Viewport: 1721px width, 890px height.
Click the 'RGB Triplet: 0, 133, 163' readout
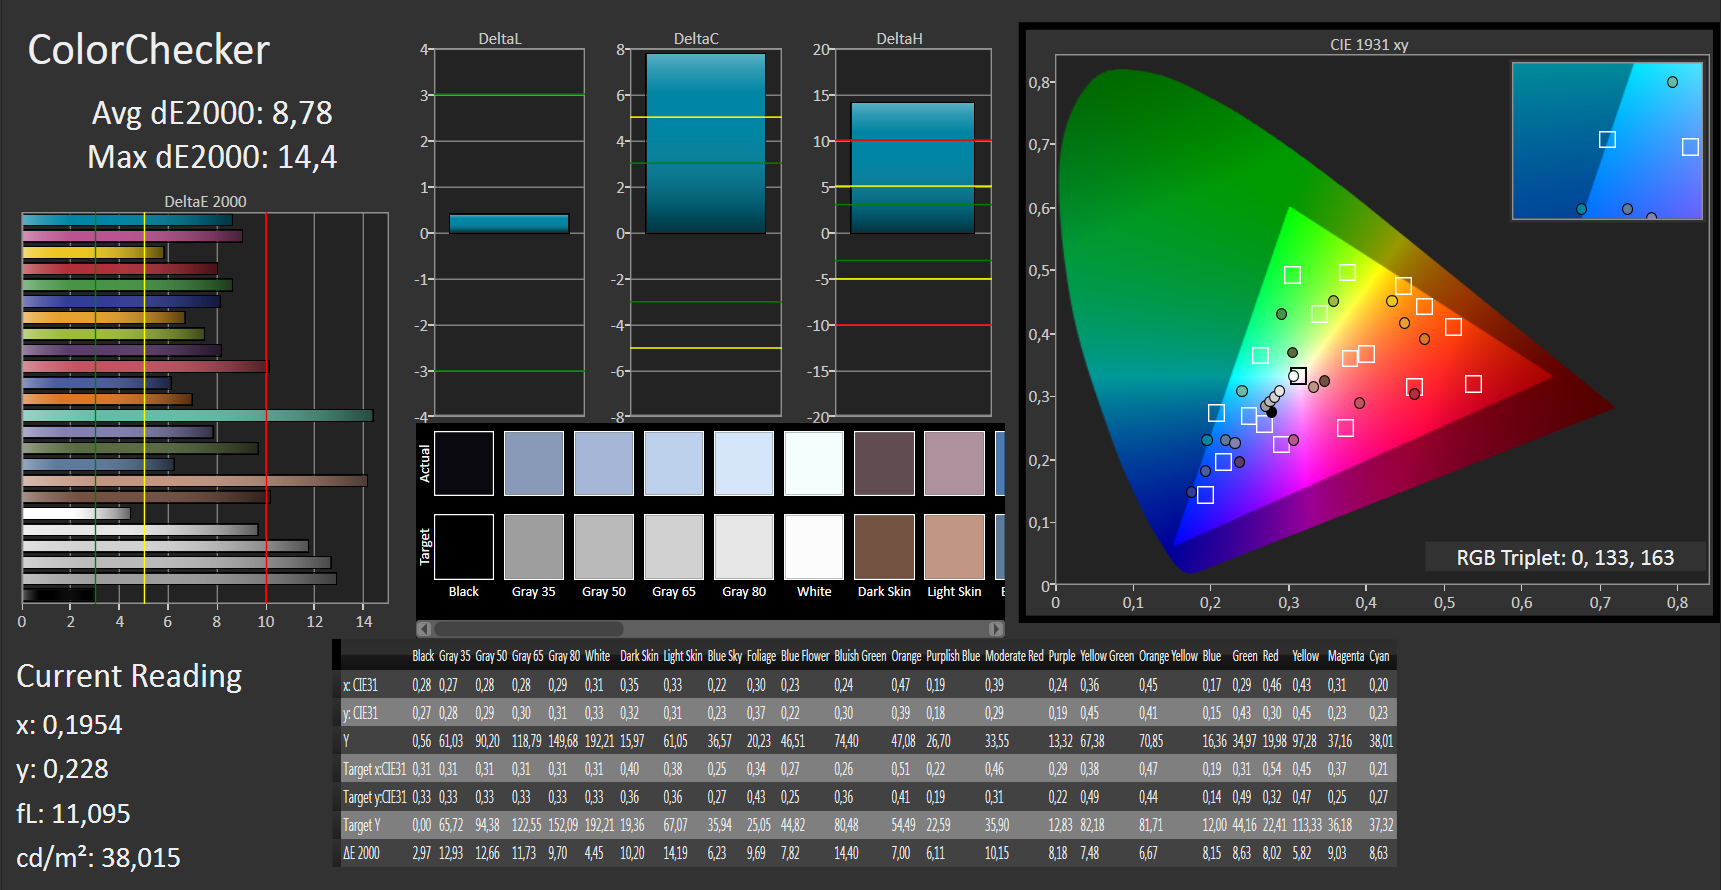coord(1565,558)
